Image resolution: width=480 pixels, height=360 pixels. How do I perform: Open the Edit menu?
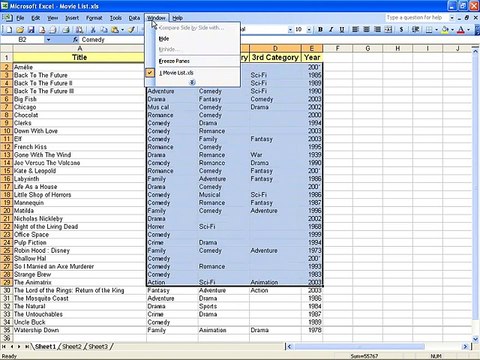(x=36, y=18)
